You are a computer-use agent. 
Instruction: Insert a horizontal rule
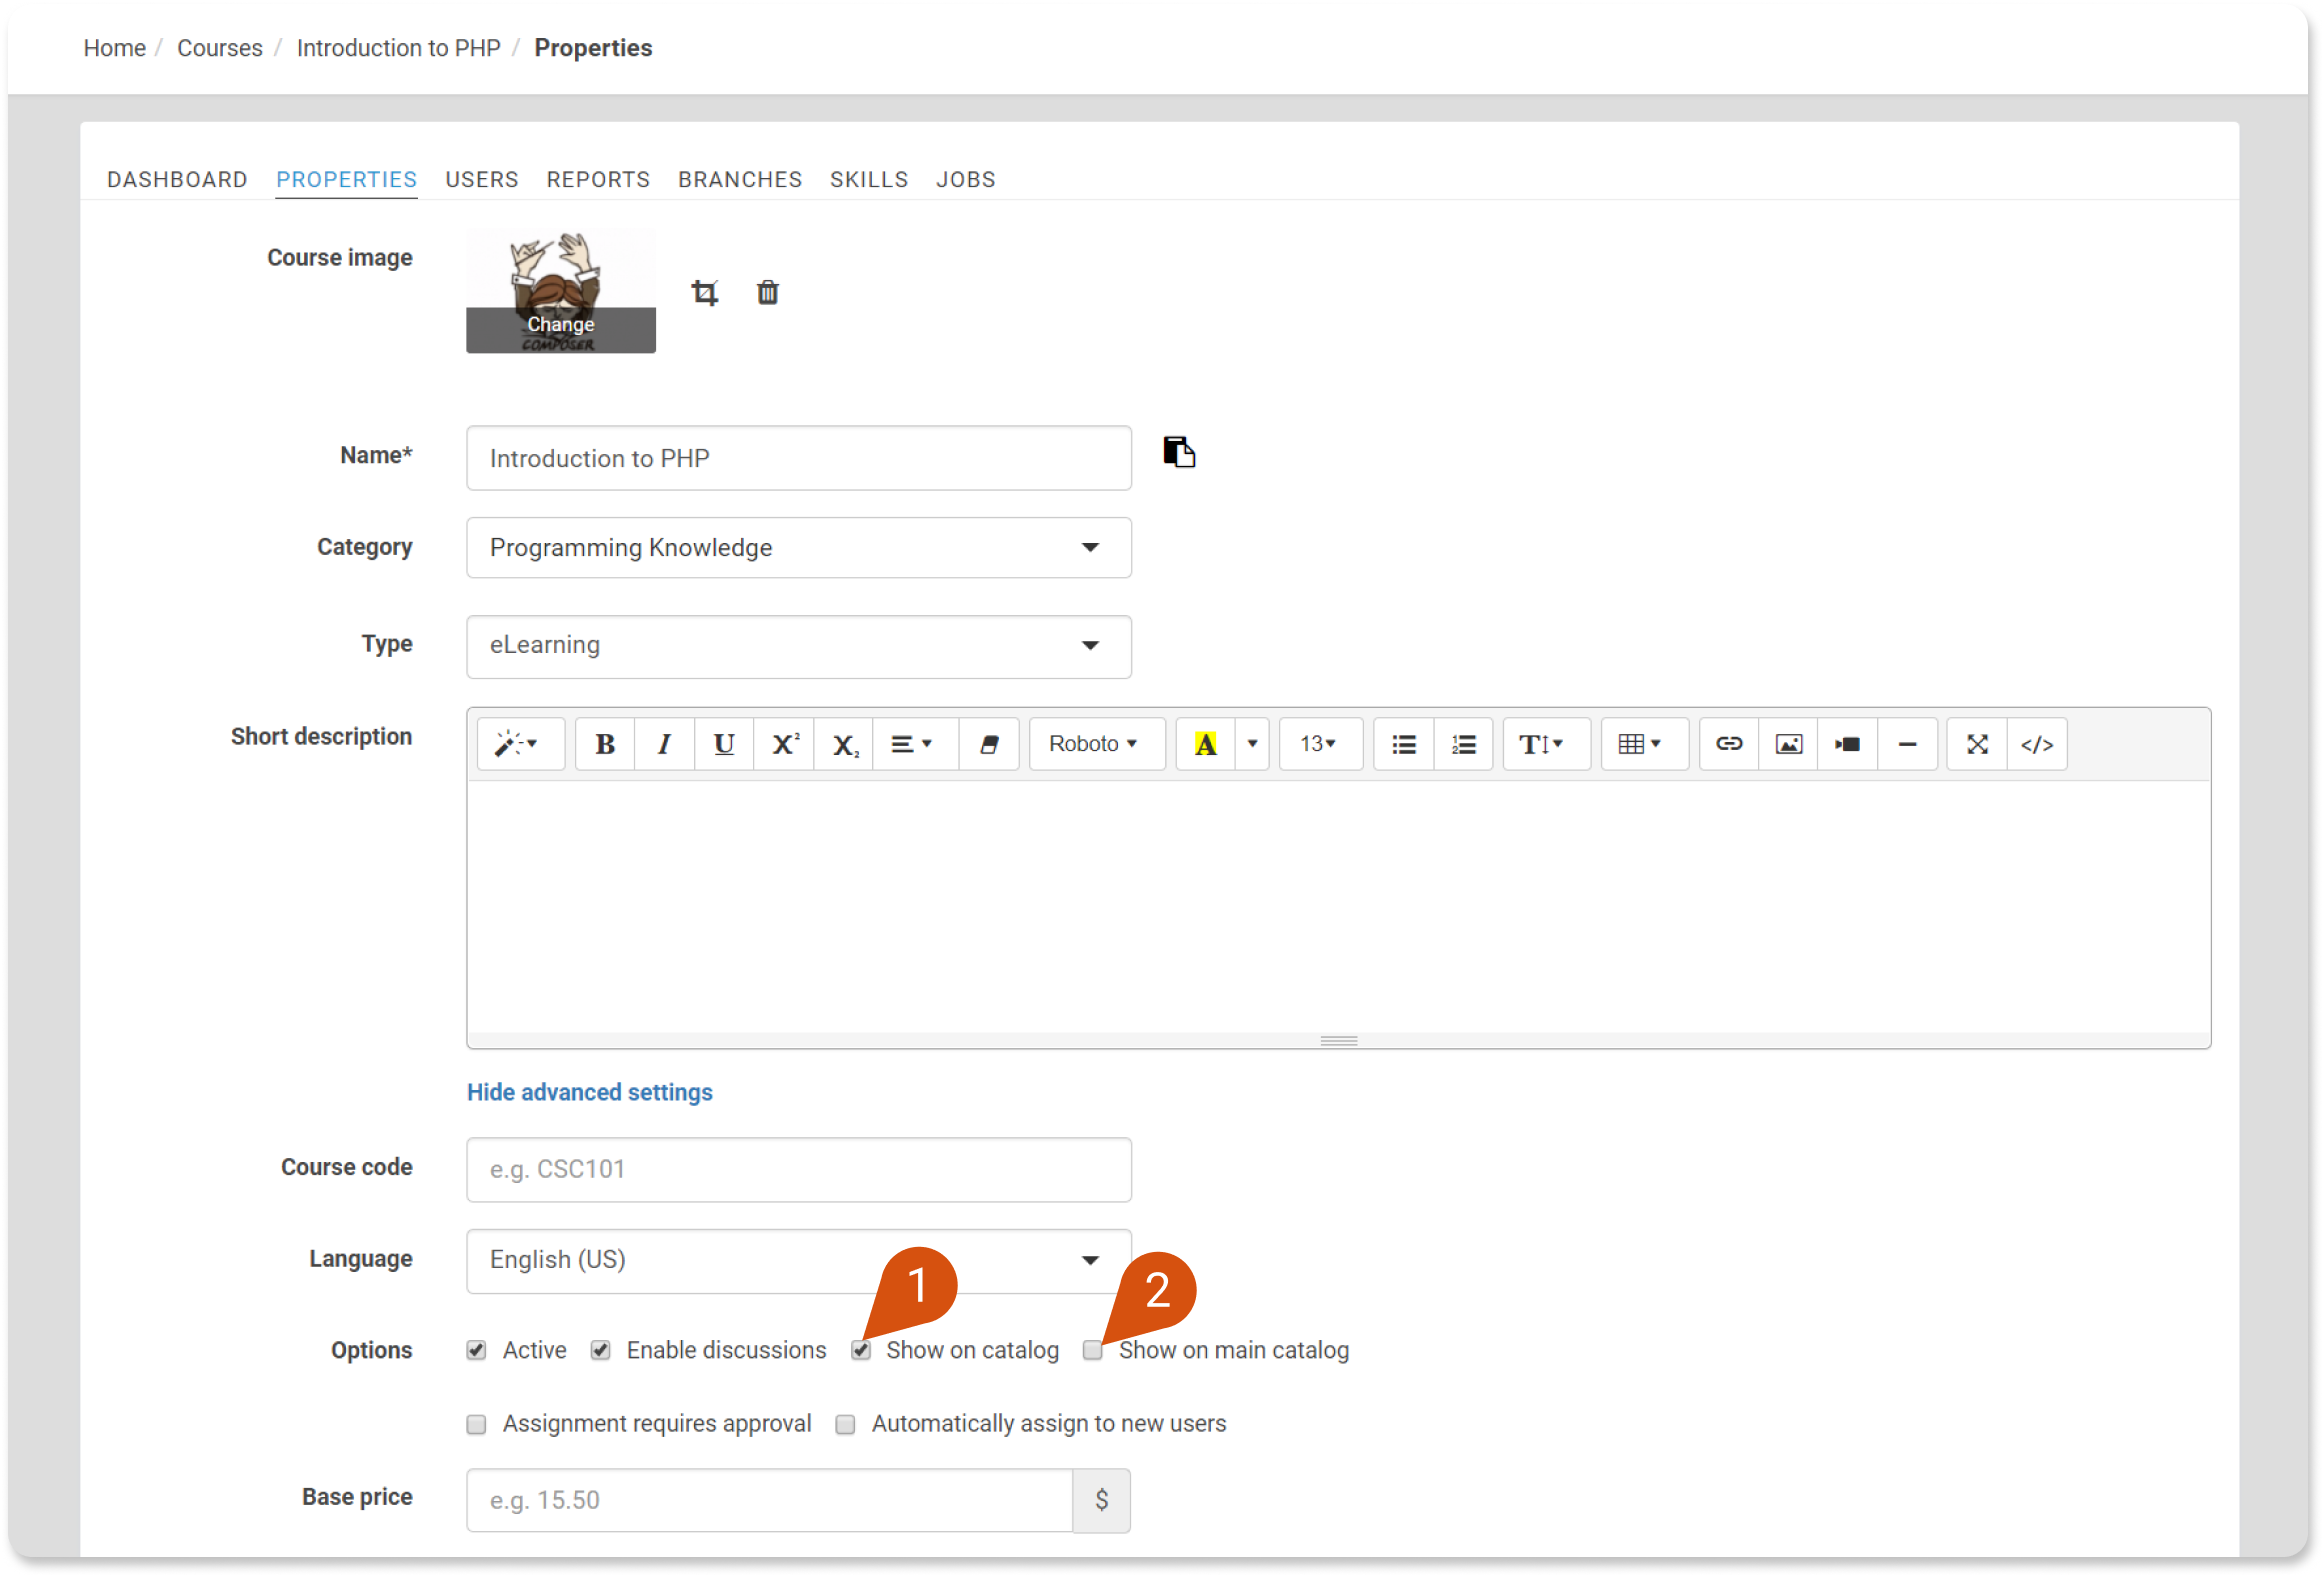(x=1907, y=744)
